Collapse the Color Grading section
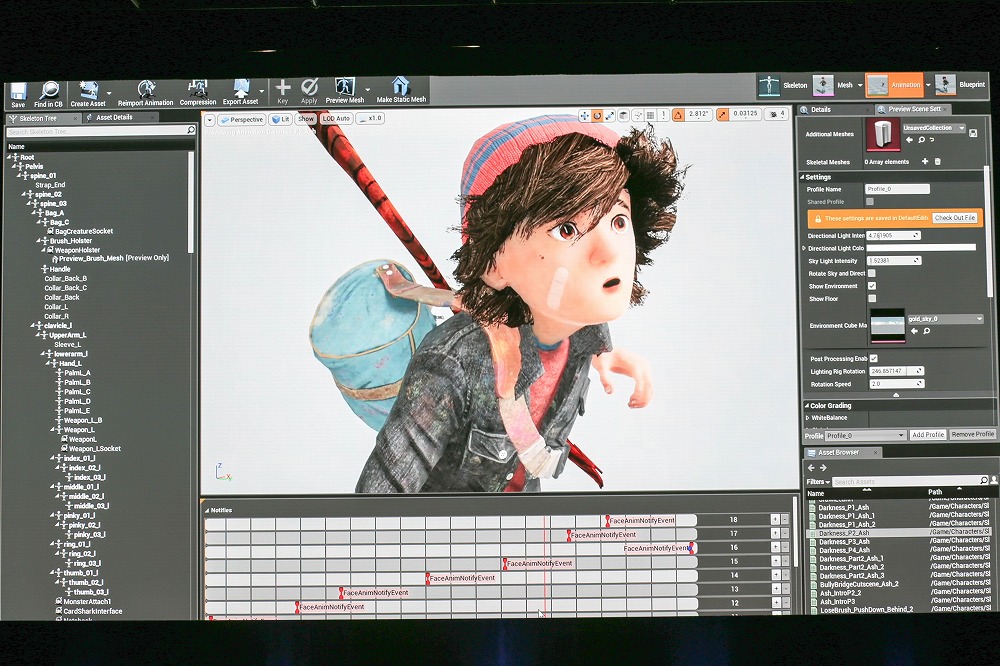1000x666 pixels. point(806,406)
